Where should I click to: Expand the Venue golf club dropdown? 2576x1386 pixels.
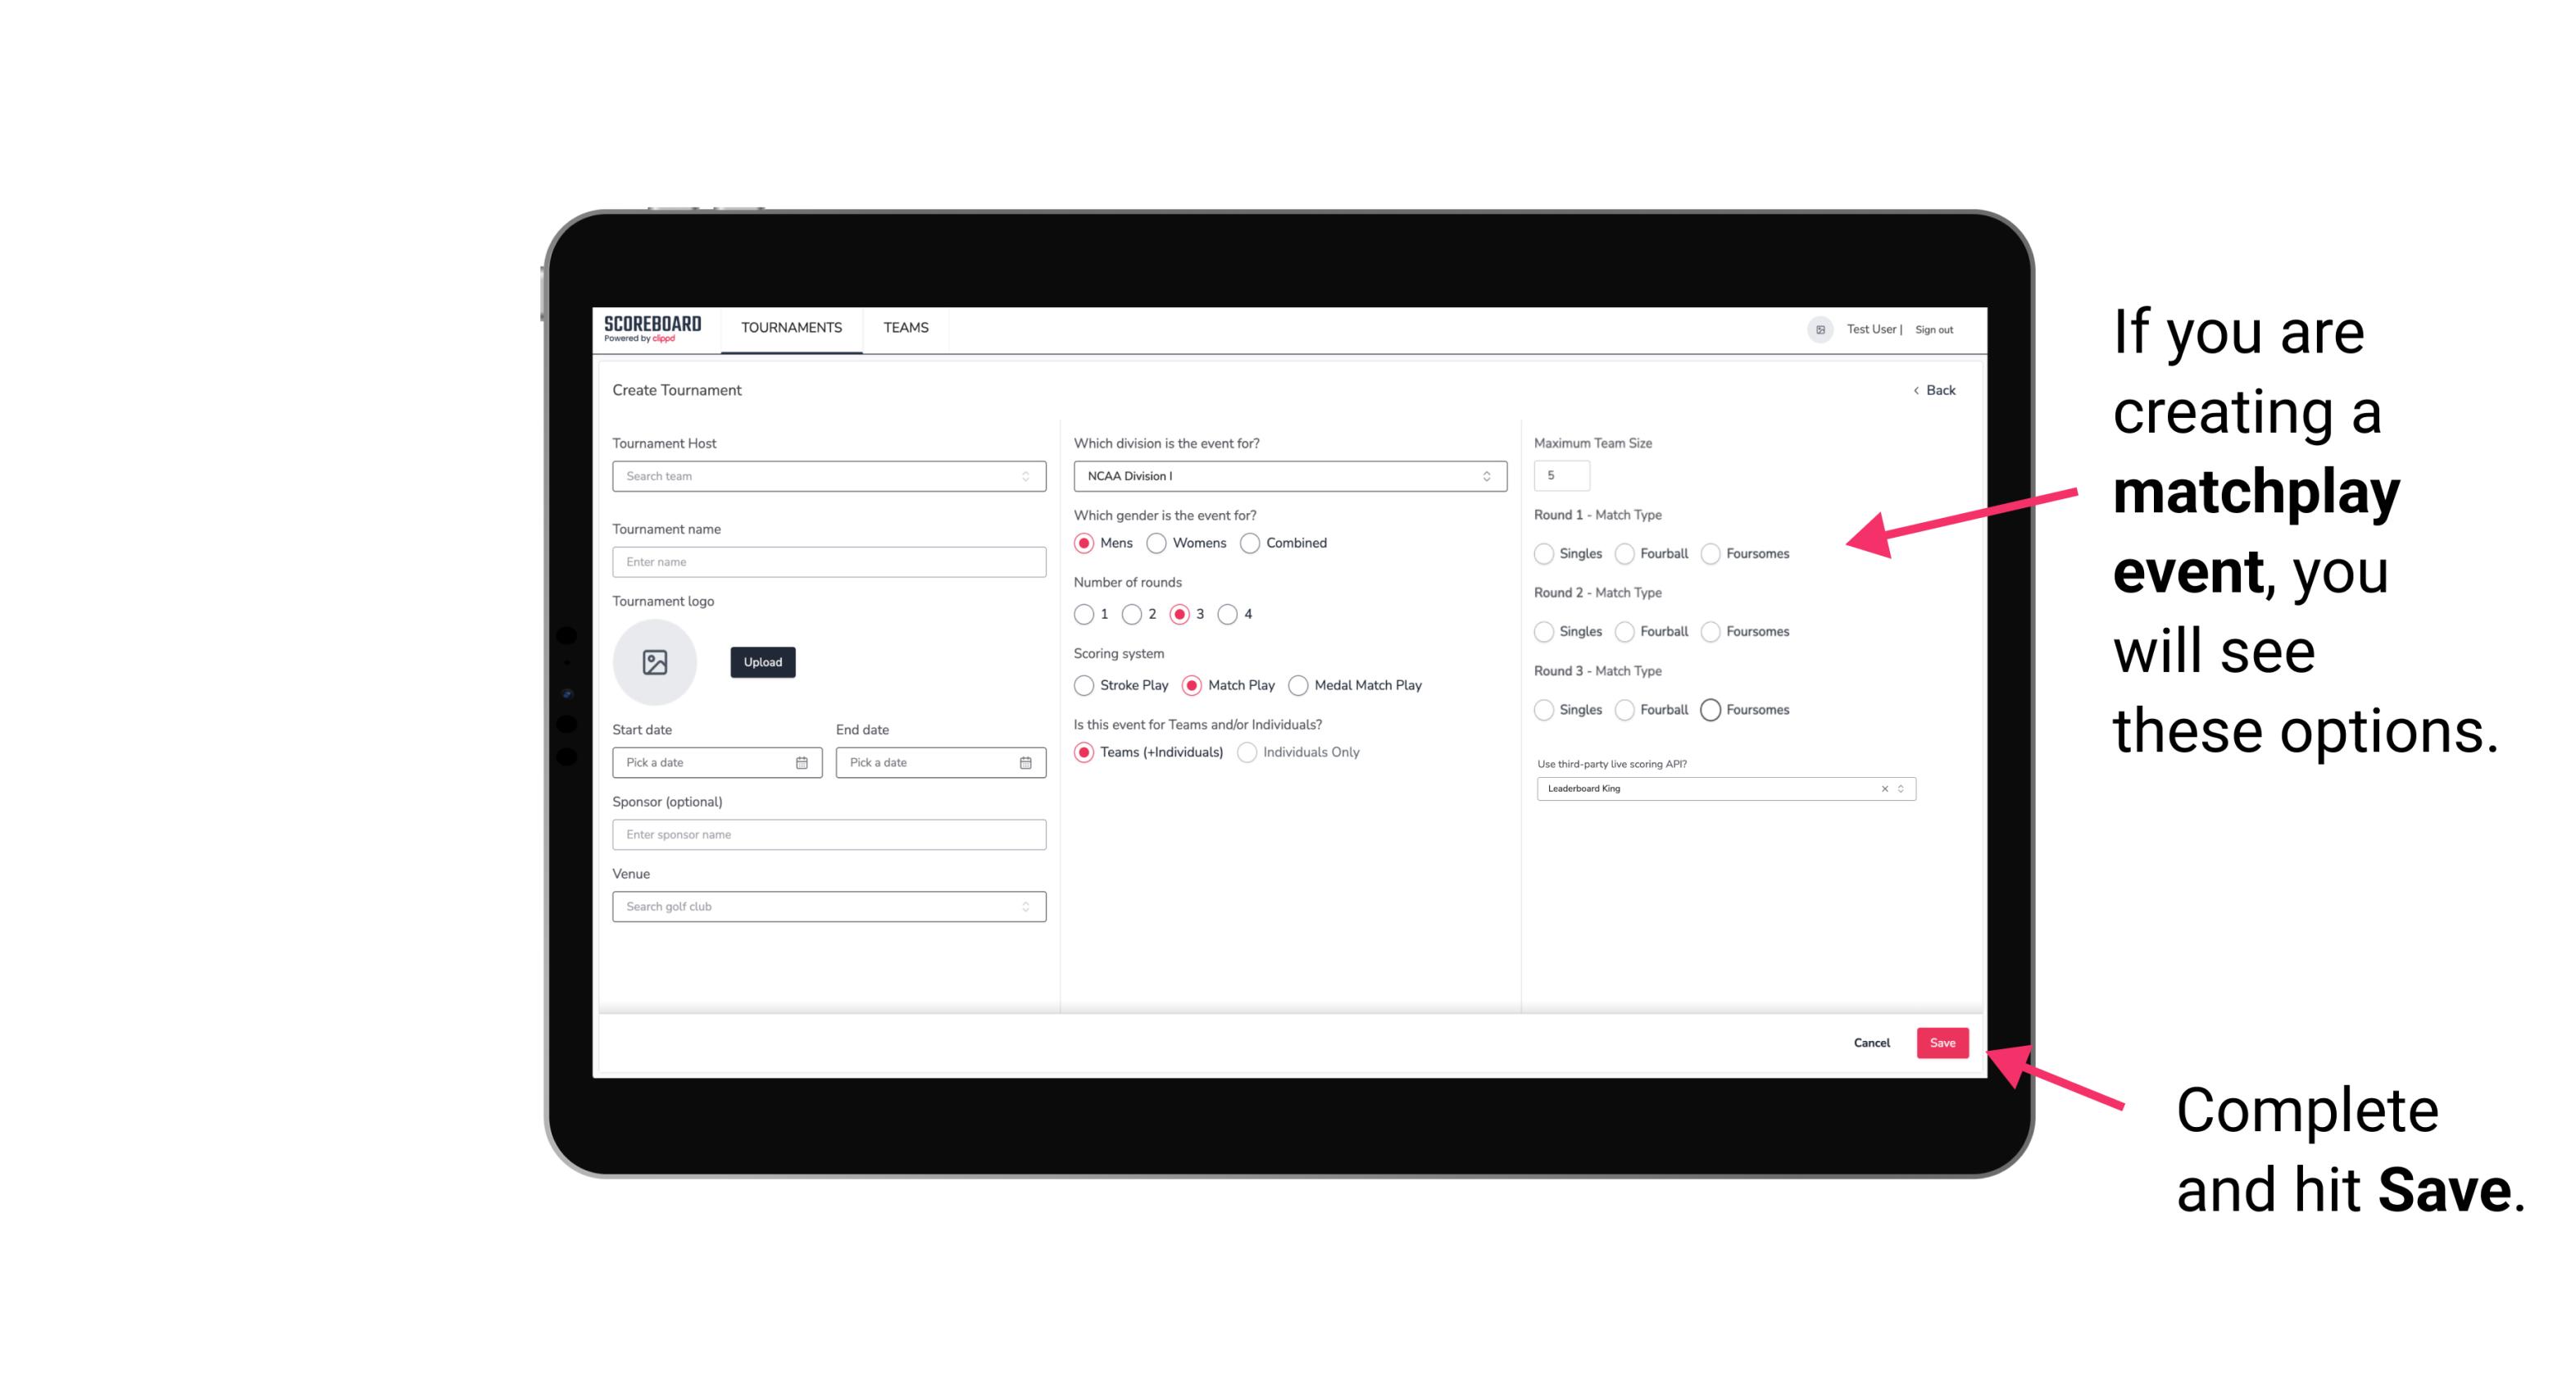(x=1025, y=907)
